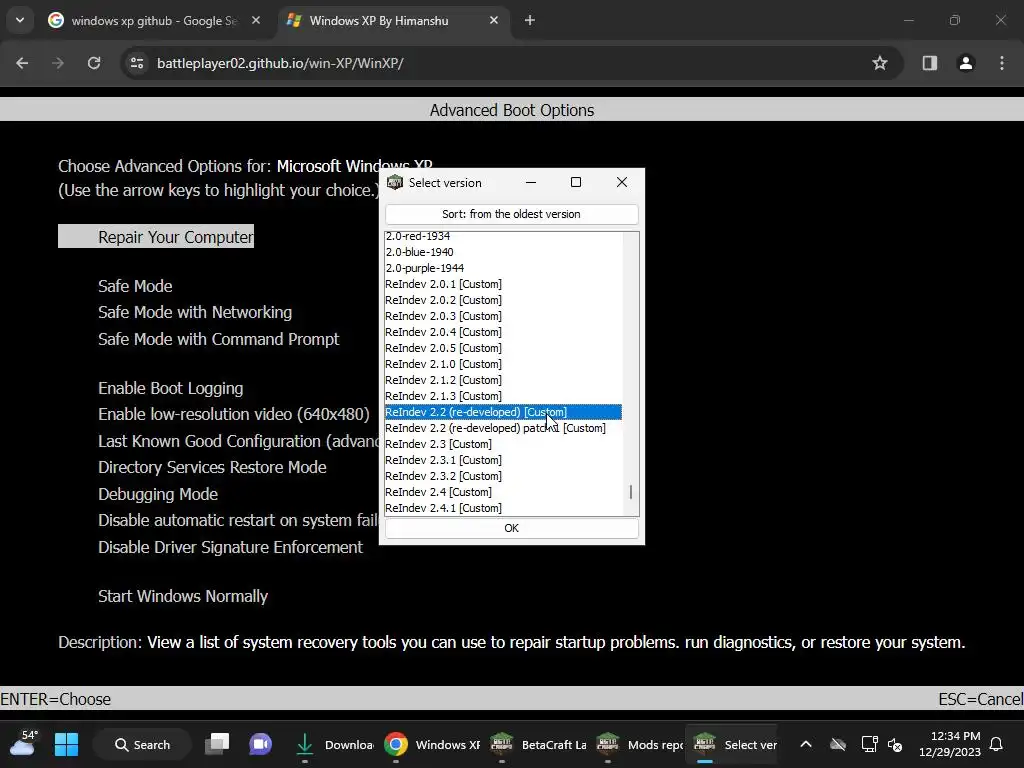Select ReIndev 2.0.2 [Custom]
Viewport: 1024px width, 768px height.
coord(503,300)
